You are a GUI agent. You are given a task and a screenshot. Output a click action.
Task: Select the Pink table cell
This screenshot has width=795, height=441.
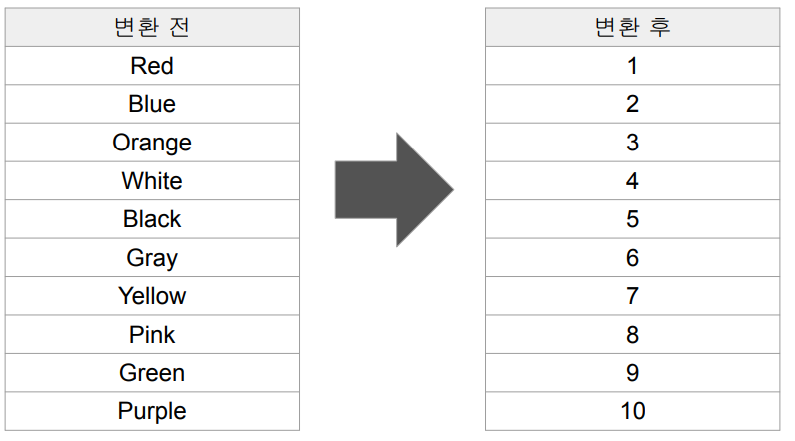[x=152, y=335]
